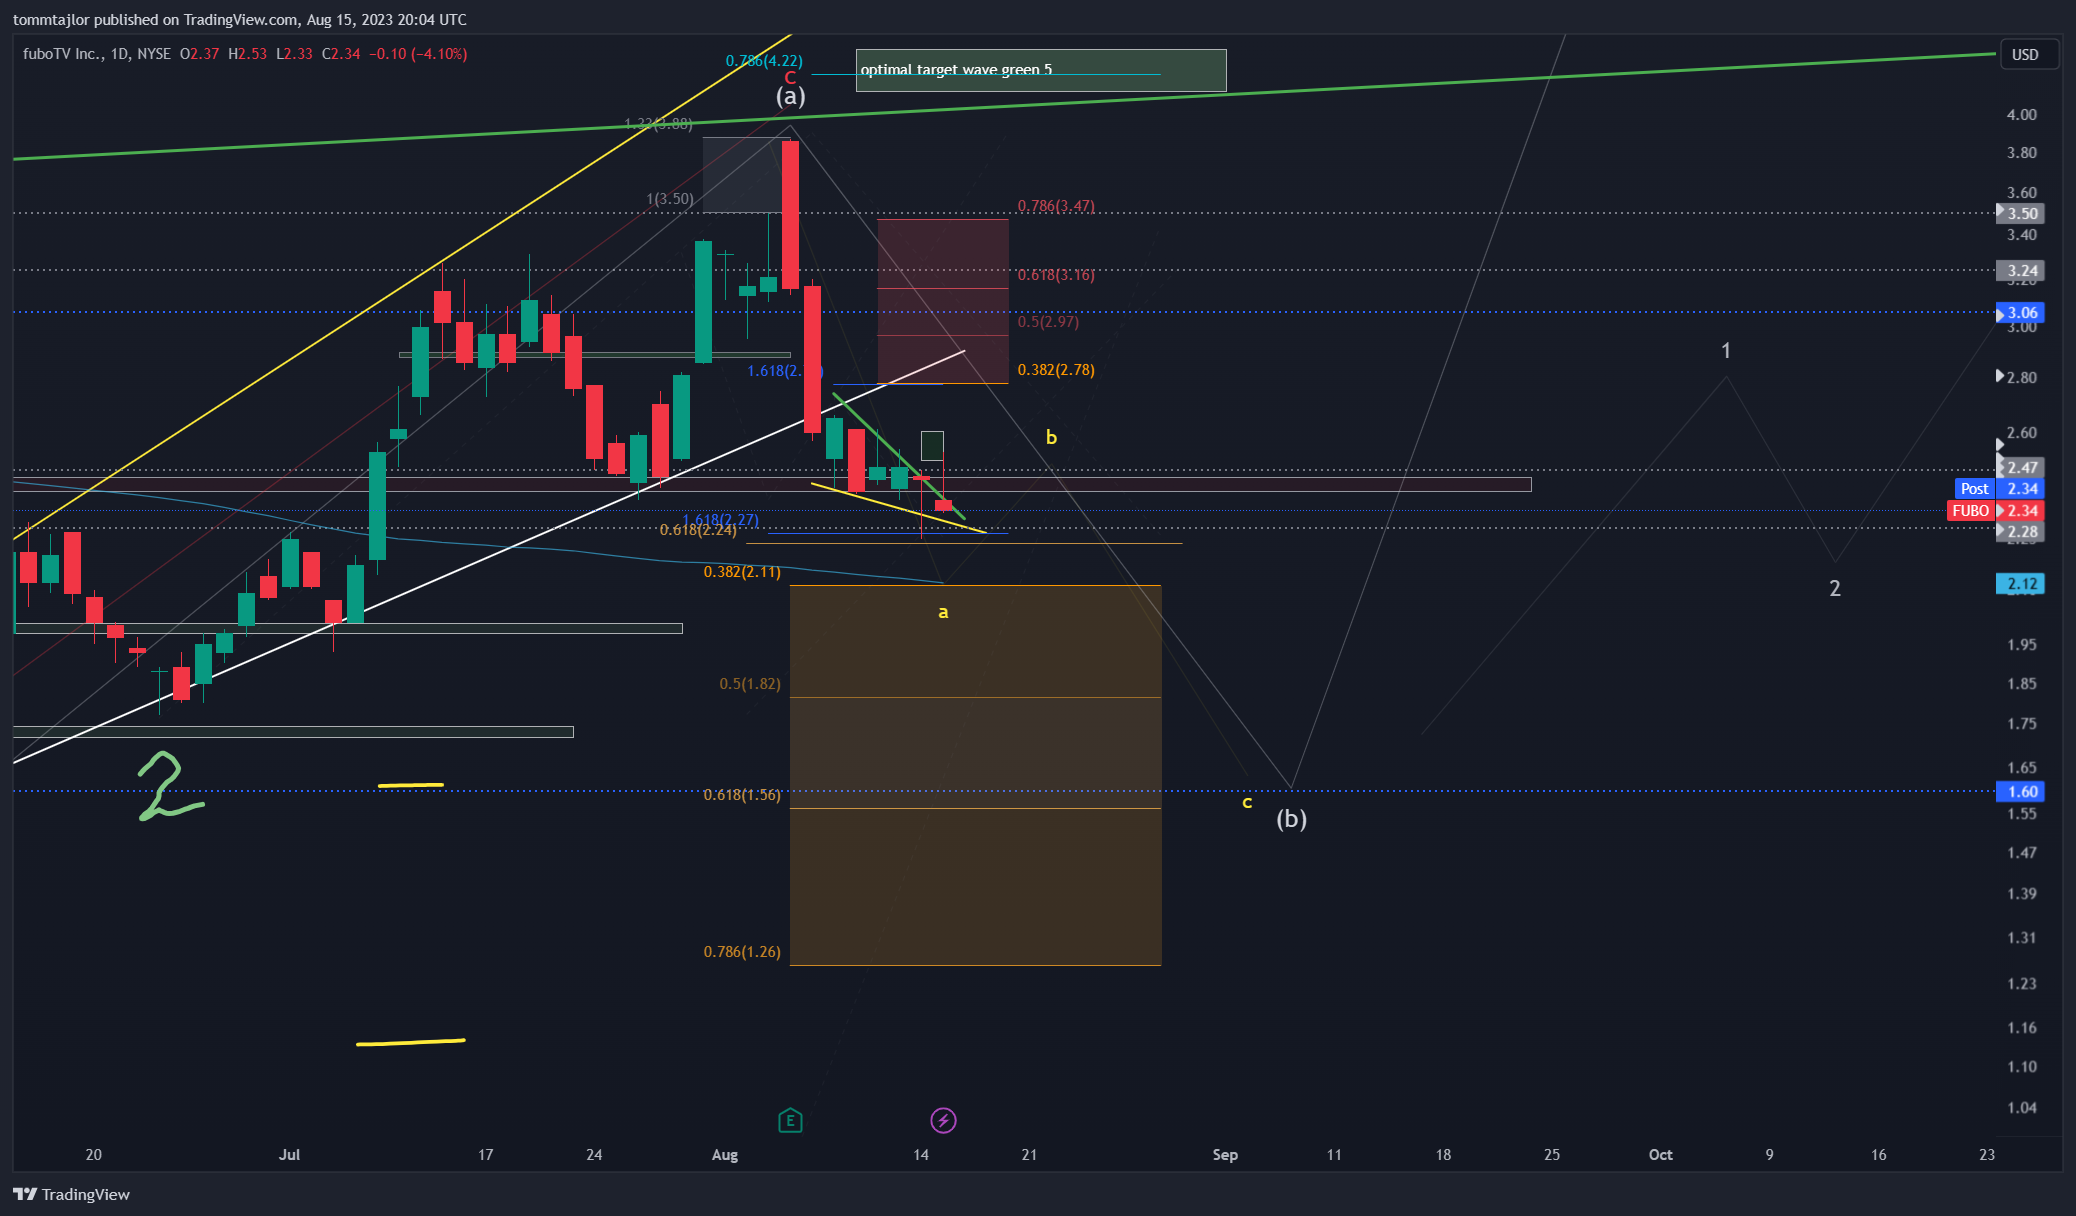Click the white (b) wave label
Image resolution: width=2076 pixels, height=1216 pixels.
click(1291, 819)
